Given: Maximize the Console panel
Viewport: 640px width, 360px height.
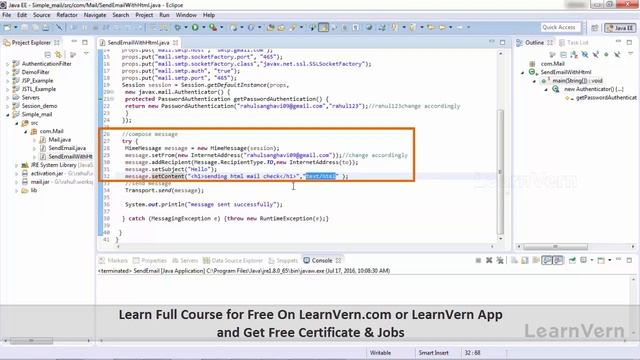Looking at the screenshot, I should pyautogui.click(x=629, y=260).
